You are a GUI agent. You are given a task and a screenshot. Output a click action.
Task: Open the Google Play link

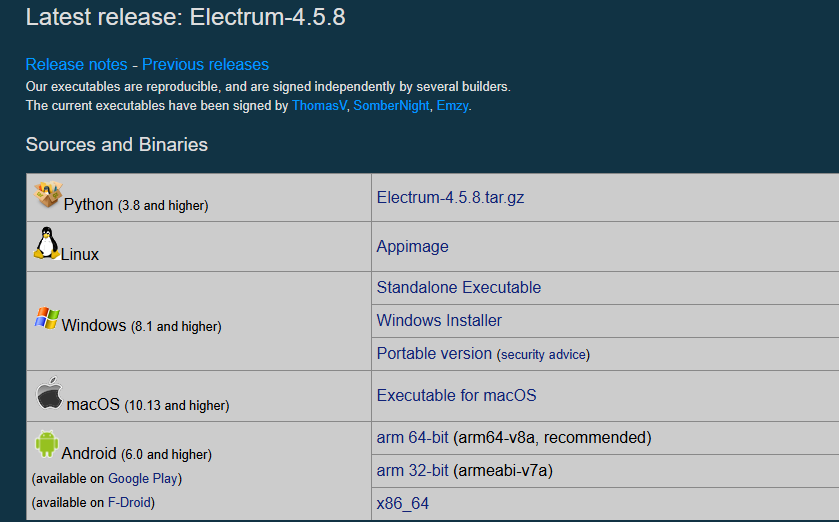tap(144, 478)
